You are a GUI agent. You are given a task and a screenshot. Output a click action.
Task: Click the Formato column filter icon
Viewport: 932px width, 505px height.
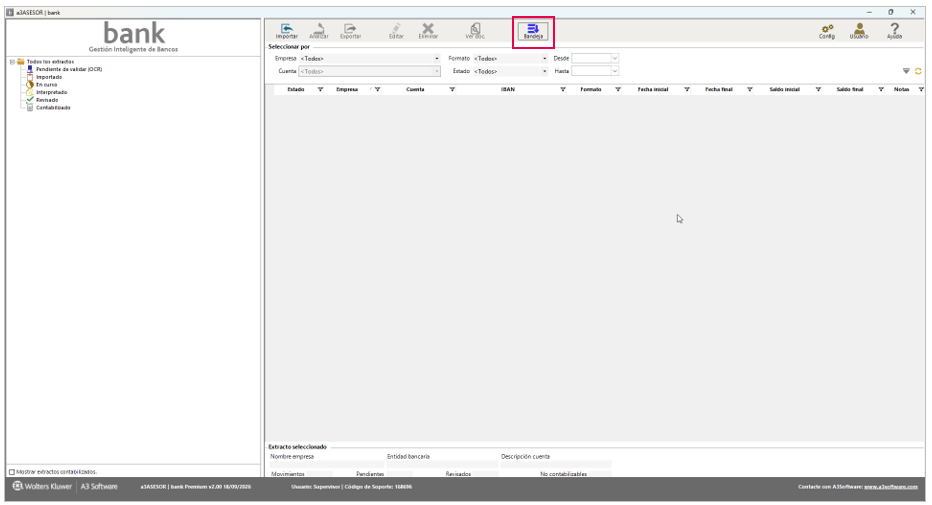coord(618,90)
